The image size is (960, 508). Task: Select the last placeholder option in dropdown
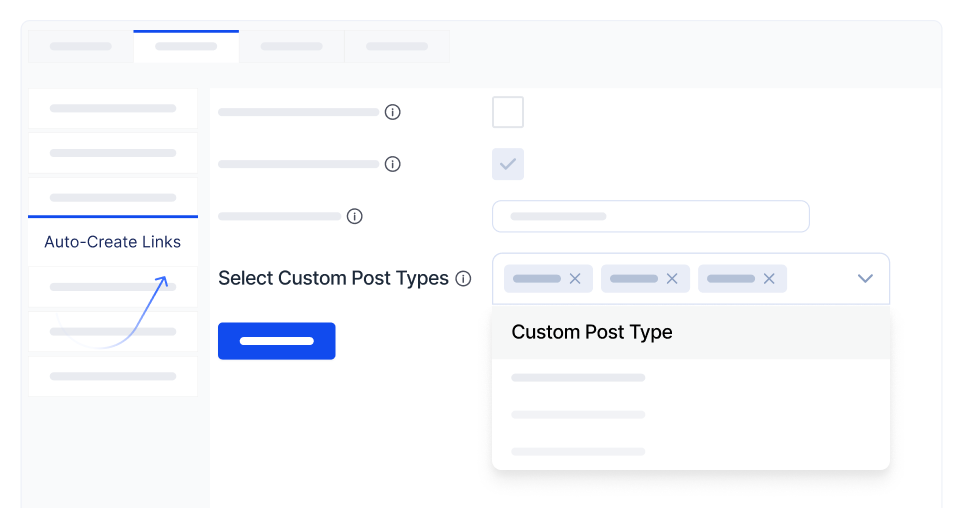coord(578,452)
